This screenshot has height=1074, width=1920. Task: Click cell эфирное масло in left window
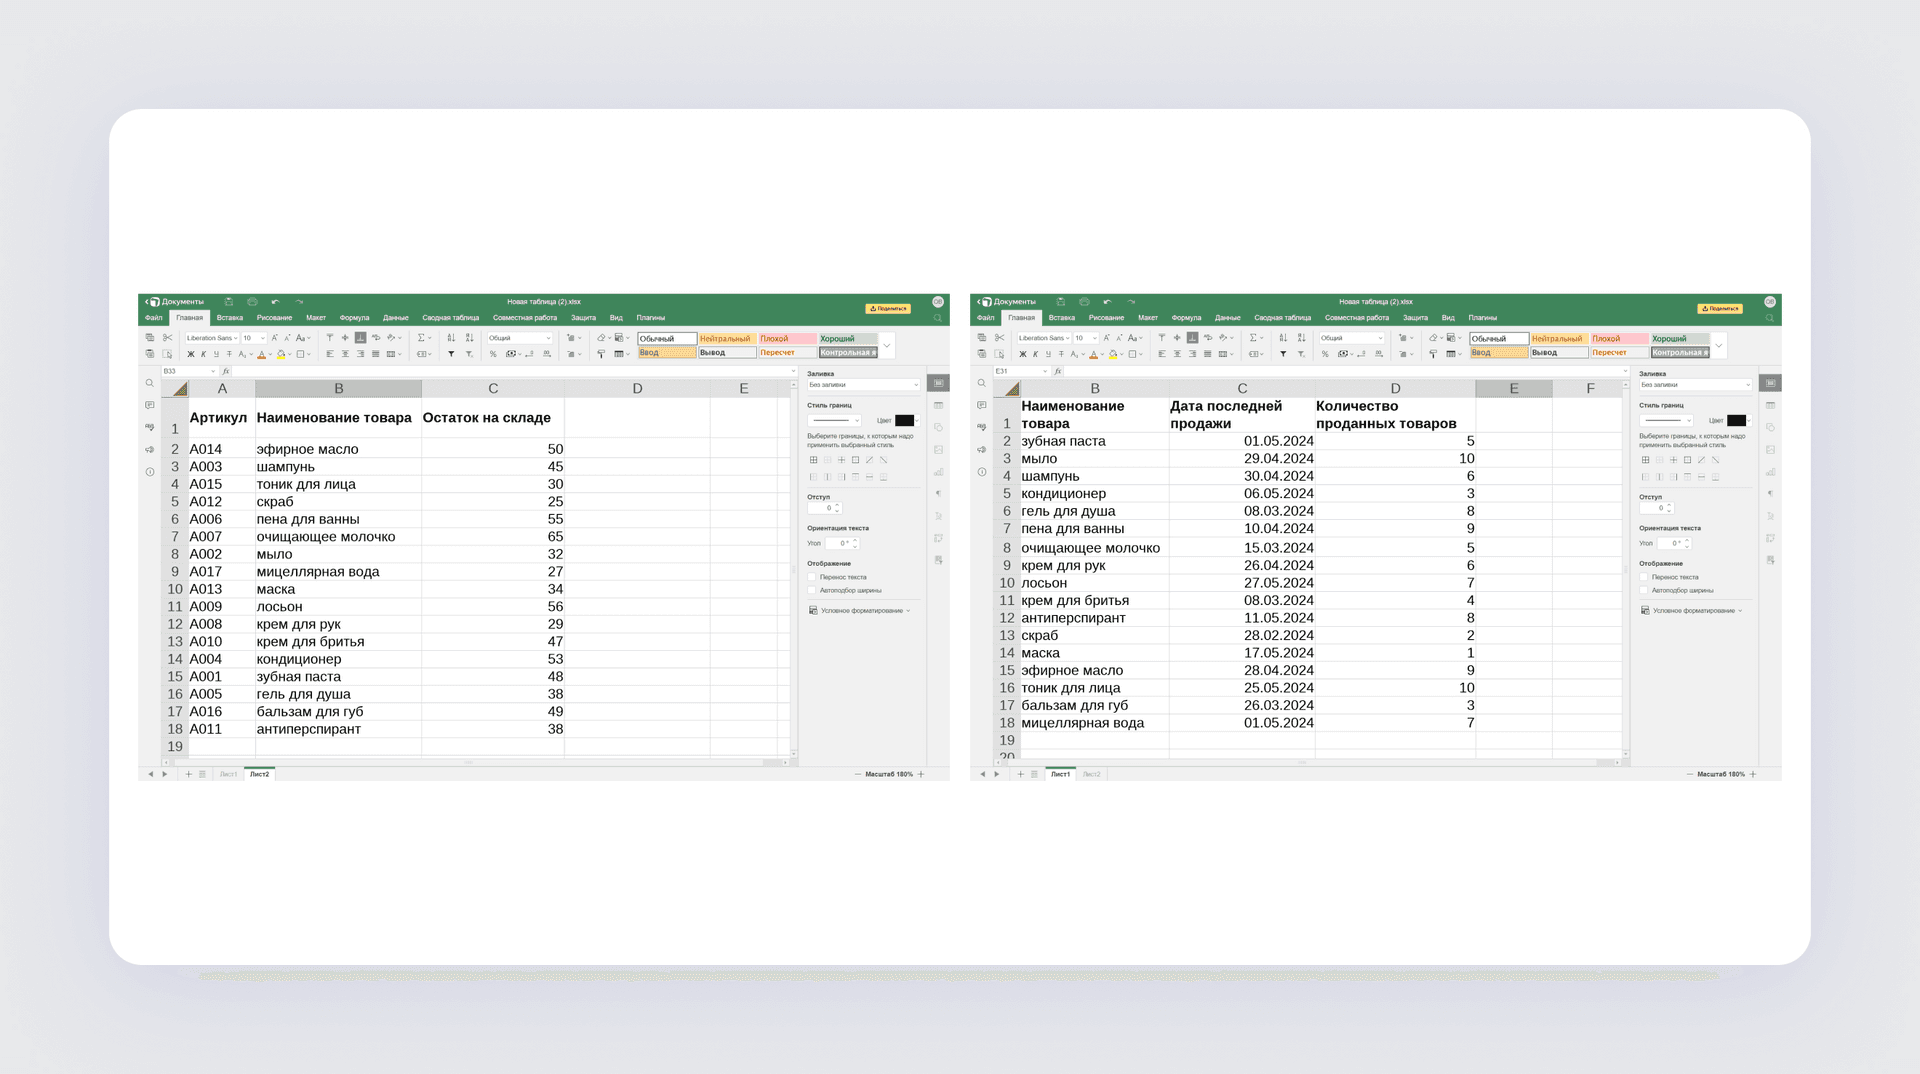pos(338,449)
